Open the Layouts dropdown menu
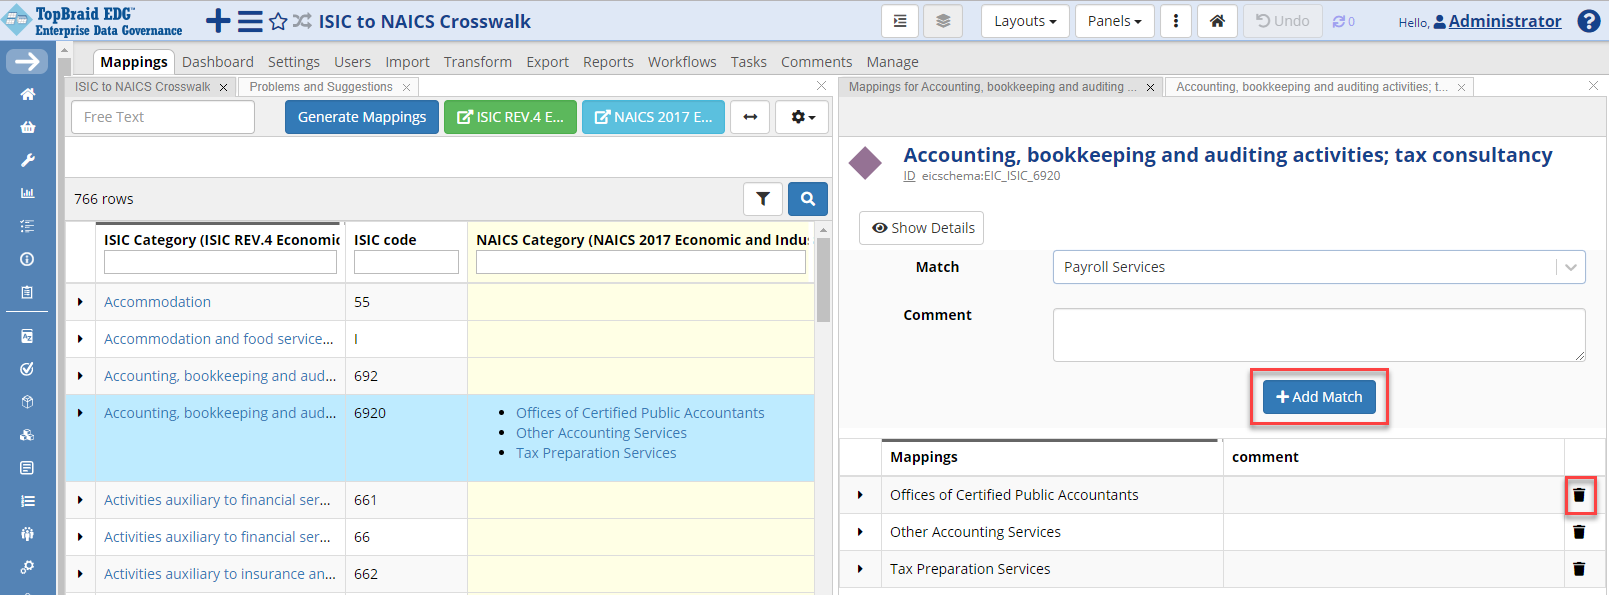Viewport: 1609px width, 595px height. (1025, 21)
